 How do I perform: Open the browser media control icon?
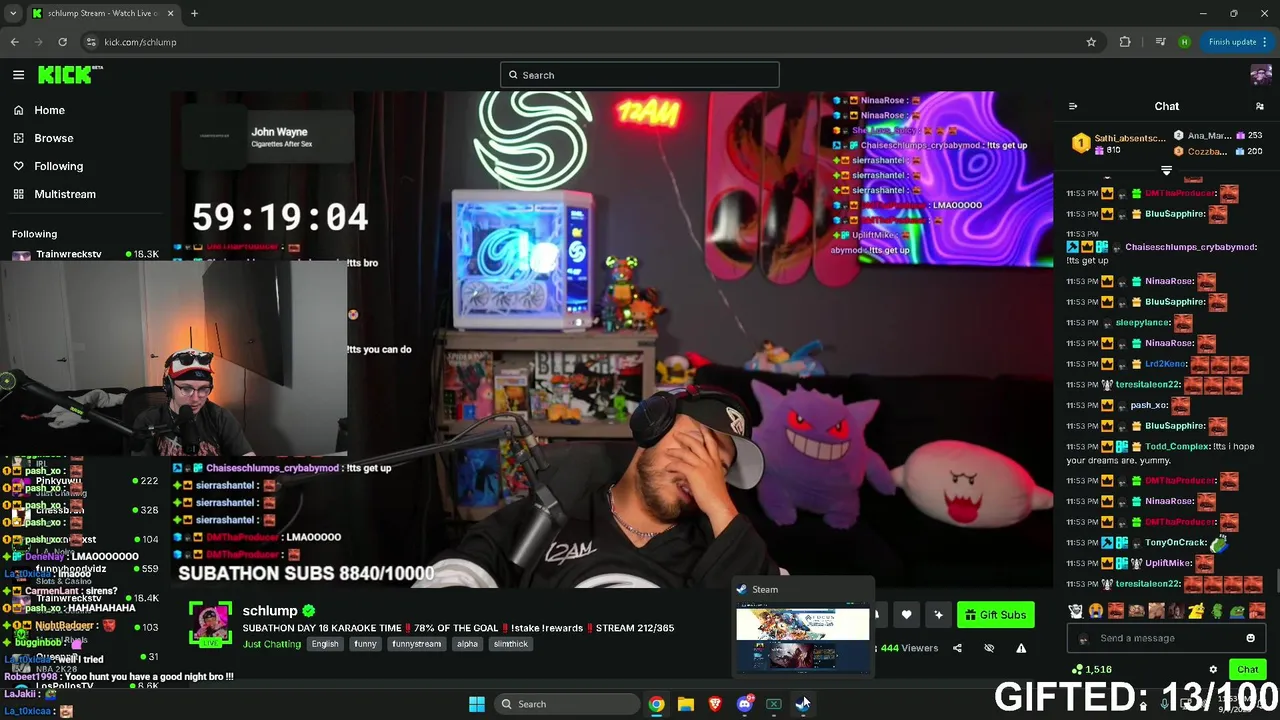(x=1160, y=42)
